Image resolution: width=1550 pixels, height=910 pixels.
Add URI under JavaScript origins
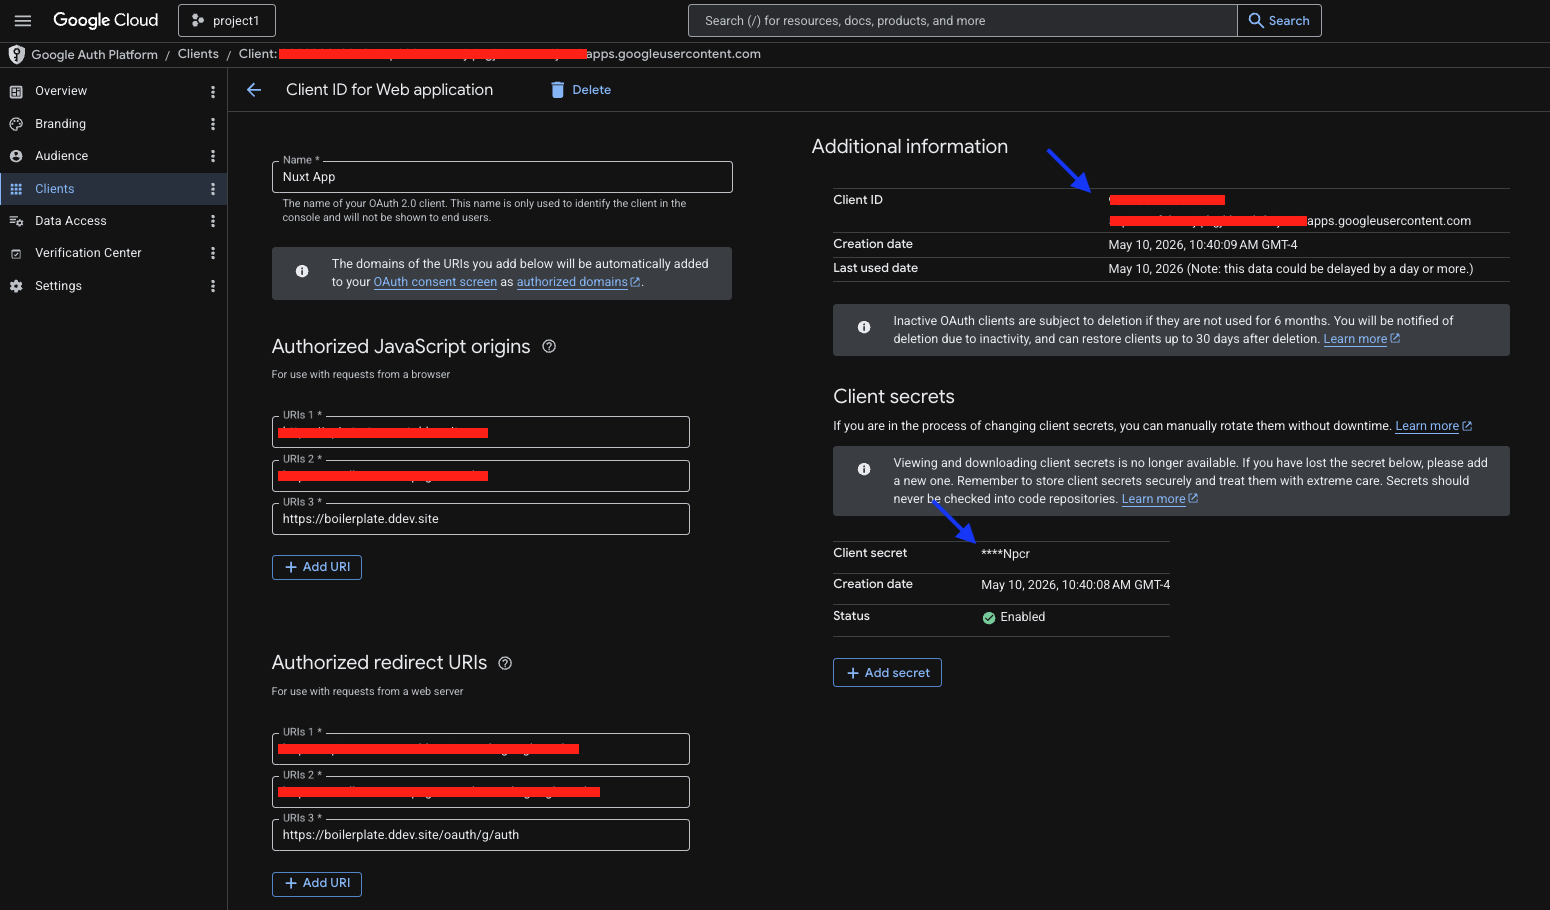click(x=317, y=567)
